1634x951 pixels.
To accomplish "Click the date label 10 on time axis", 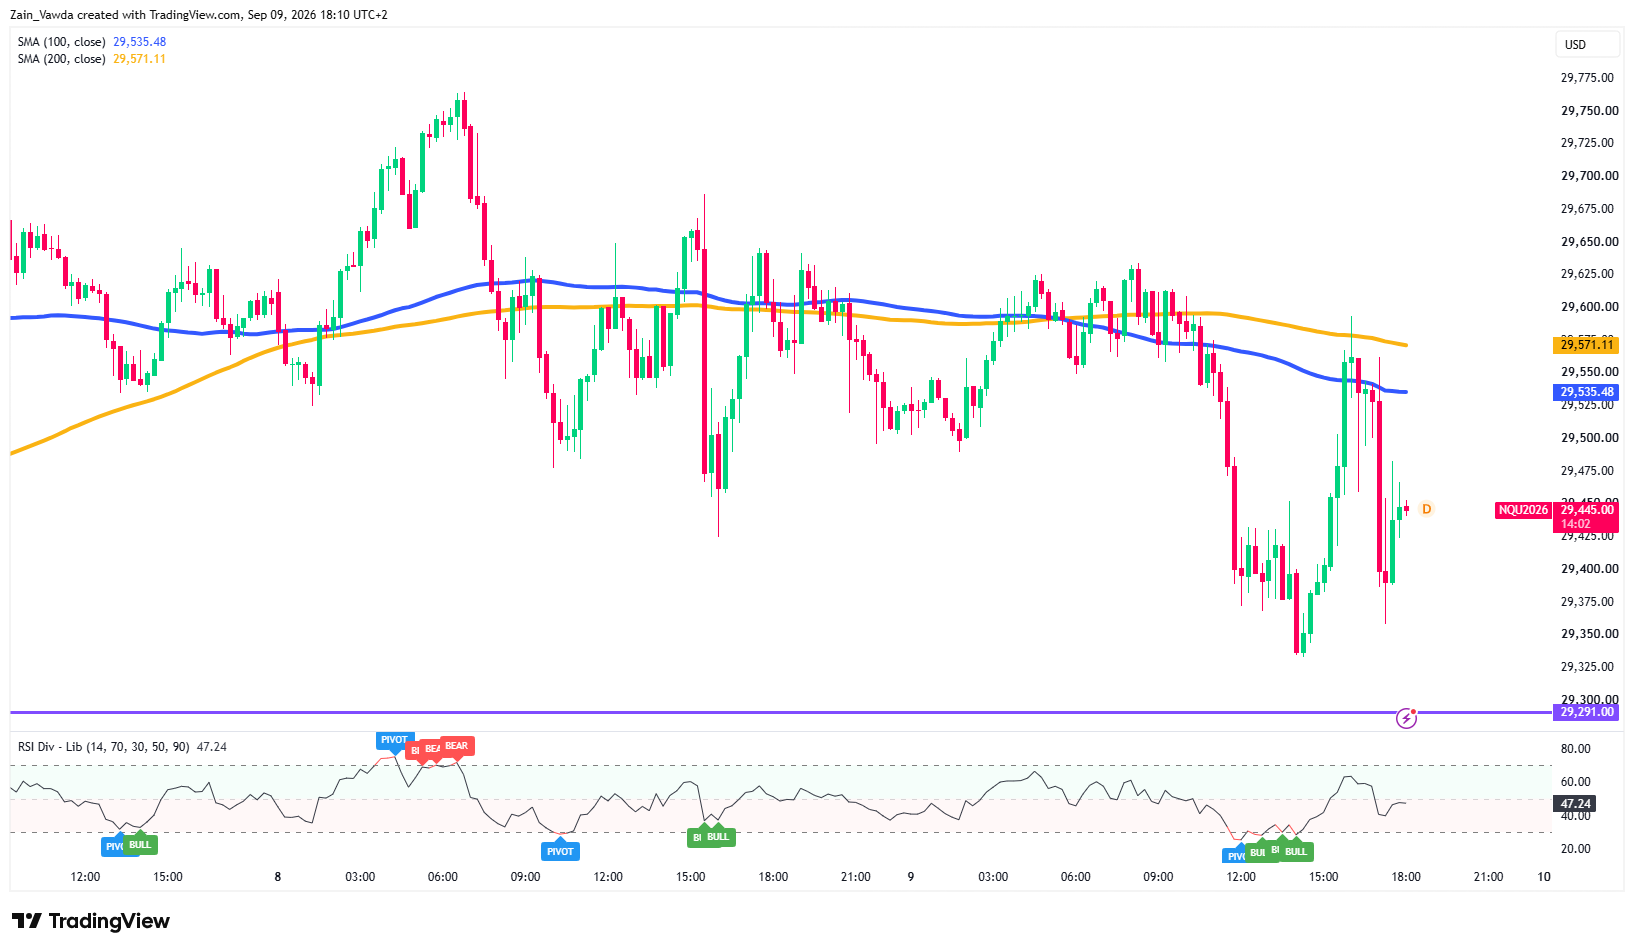I will click(x=1544, y=877).
